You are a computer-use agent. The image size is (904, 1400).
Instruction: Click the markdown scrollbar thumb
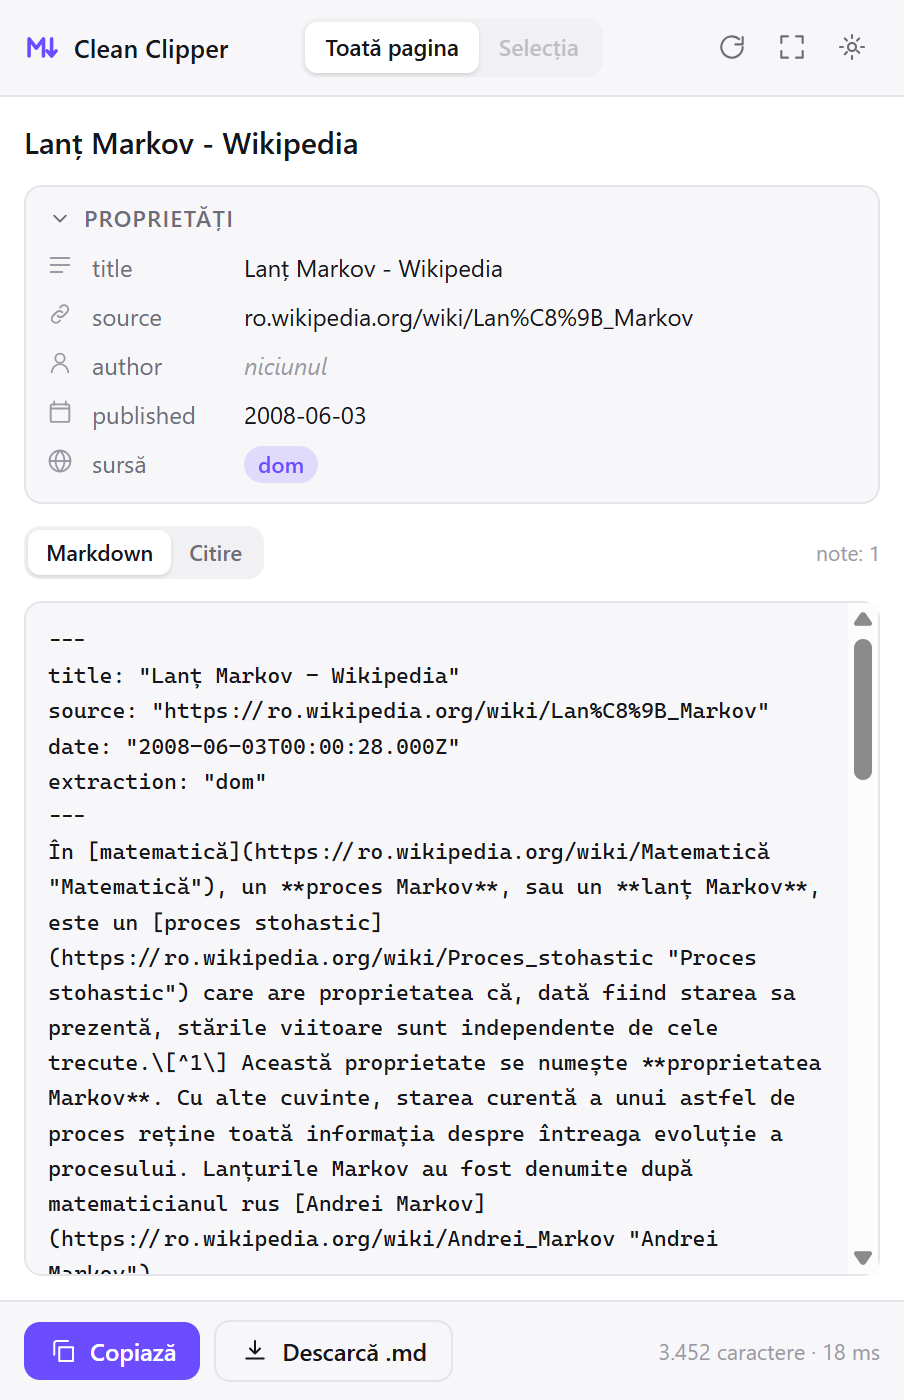tap(863, 709)
